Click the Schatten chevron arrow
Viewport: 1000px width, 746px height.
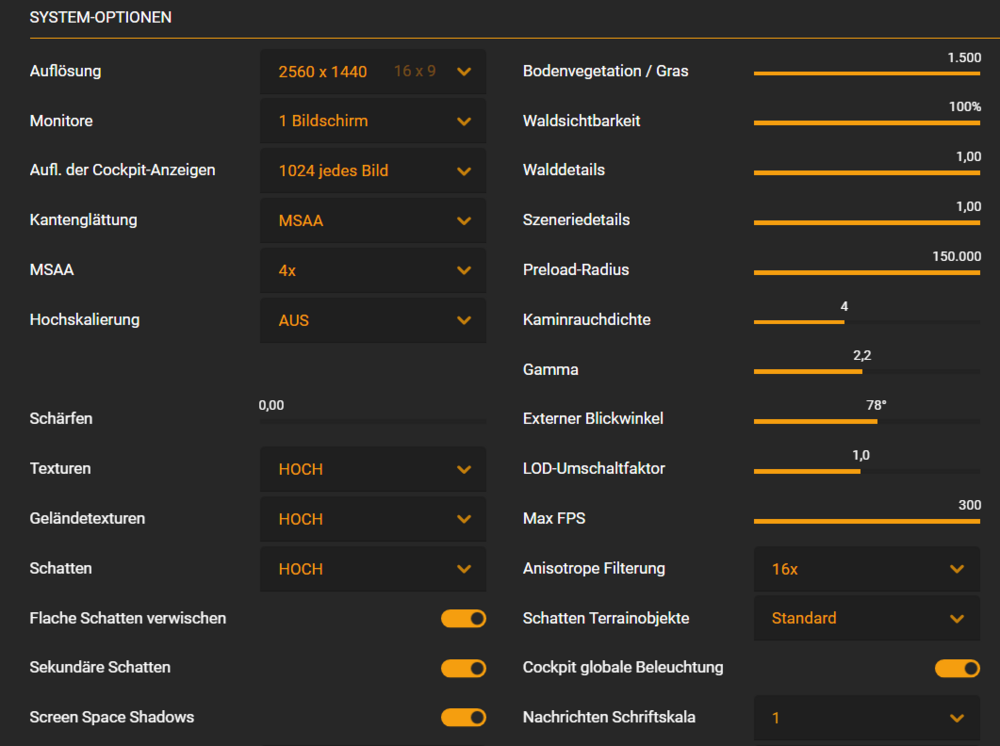[x=463, y=569]
